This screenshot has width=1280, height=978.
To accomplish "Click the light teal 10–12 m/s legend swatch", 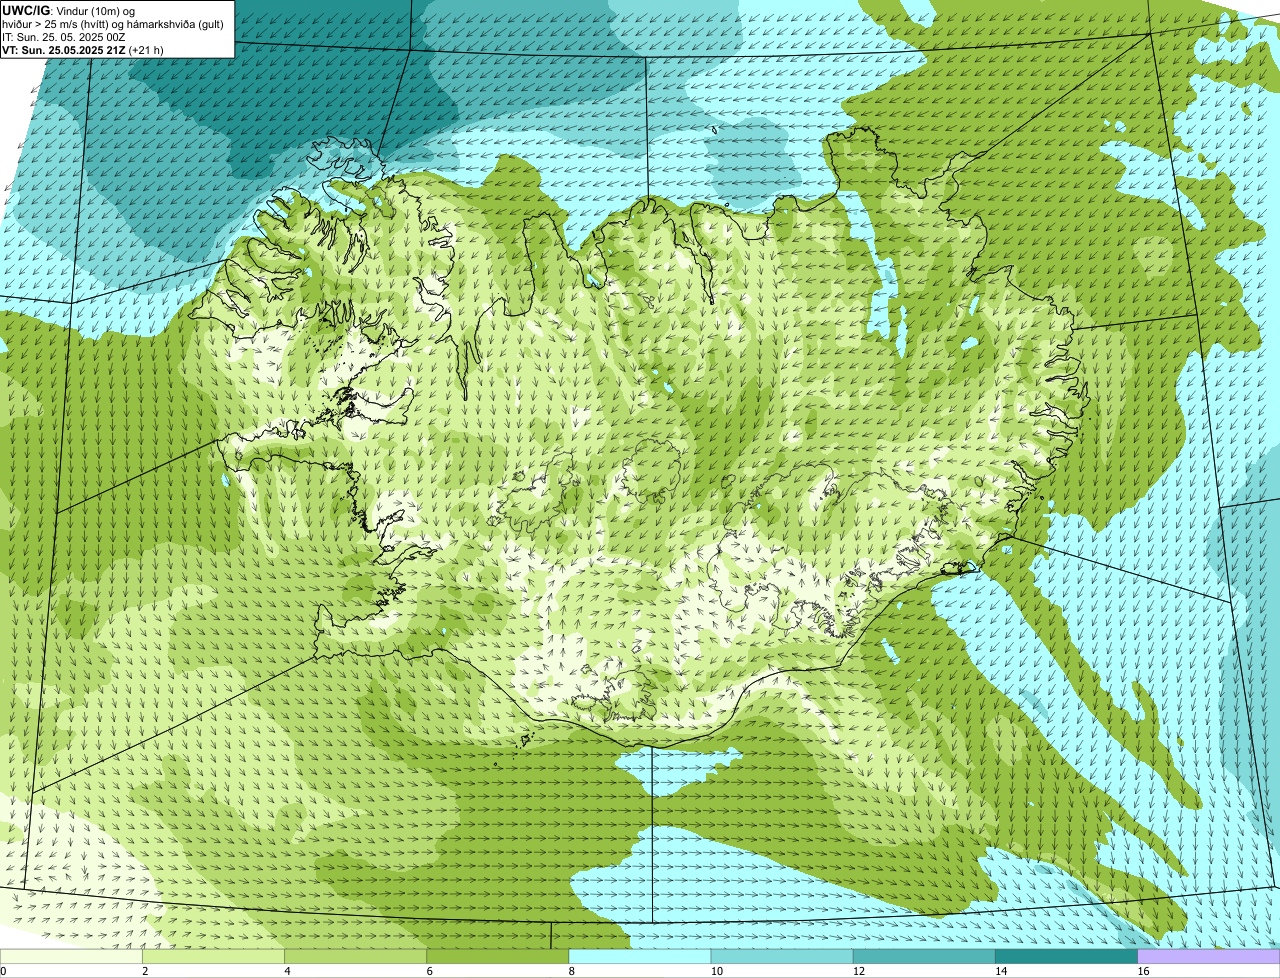I will click(x=783, y=956).
